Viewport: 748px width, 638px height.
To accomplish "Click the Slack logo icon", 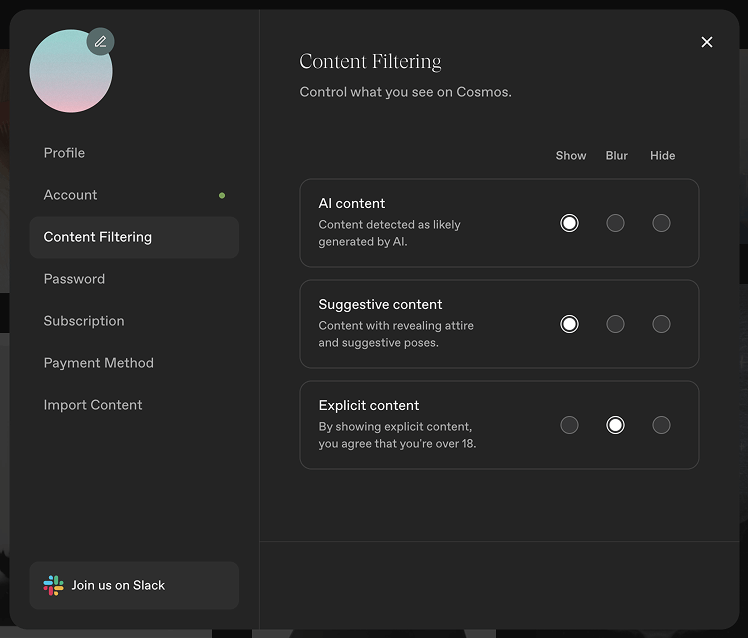I will pos(54,586).
